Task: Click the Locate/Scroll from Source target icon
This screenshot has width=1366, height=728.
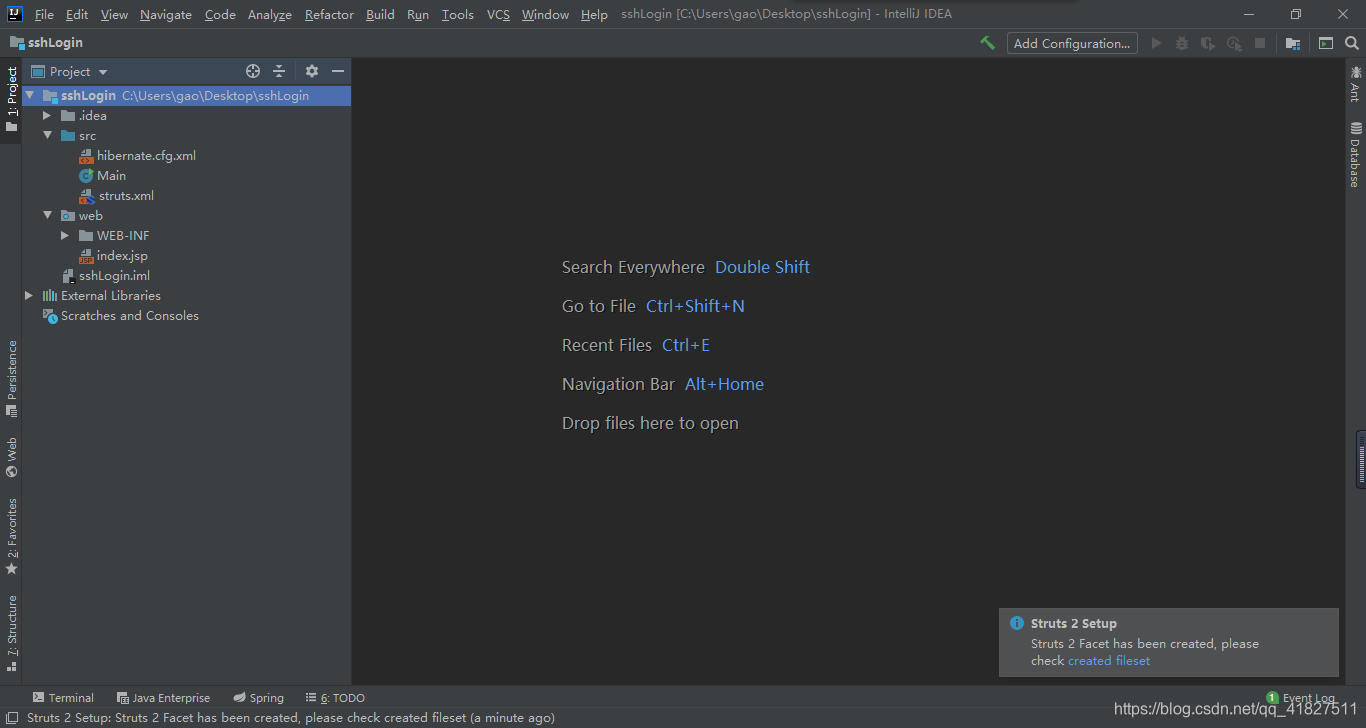Action: click(x=253, y=71)
